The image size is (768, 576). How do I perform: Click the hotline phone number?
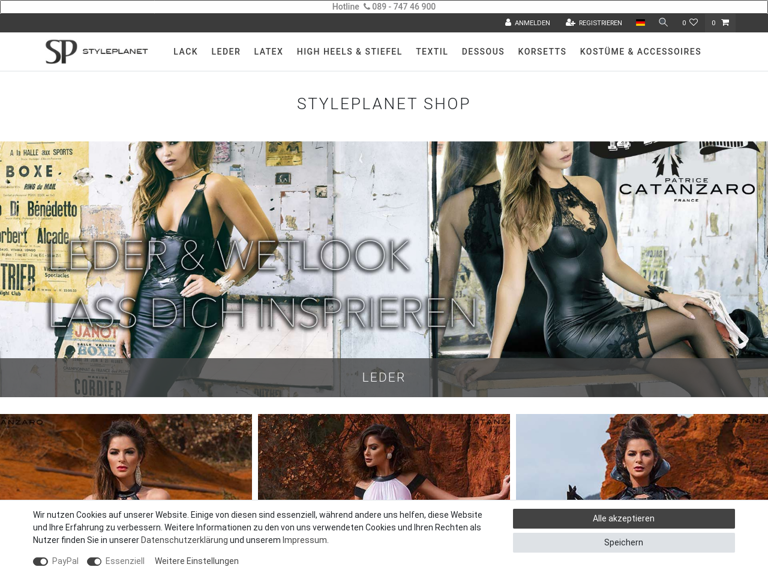404,6
